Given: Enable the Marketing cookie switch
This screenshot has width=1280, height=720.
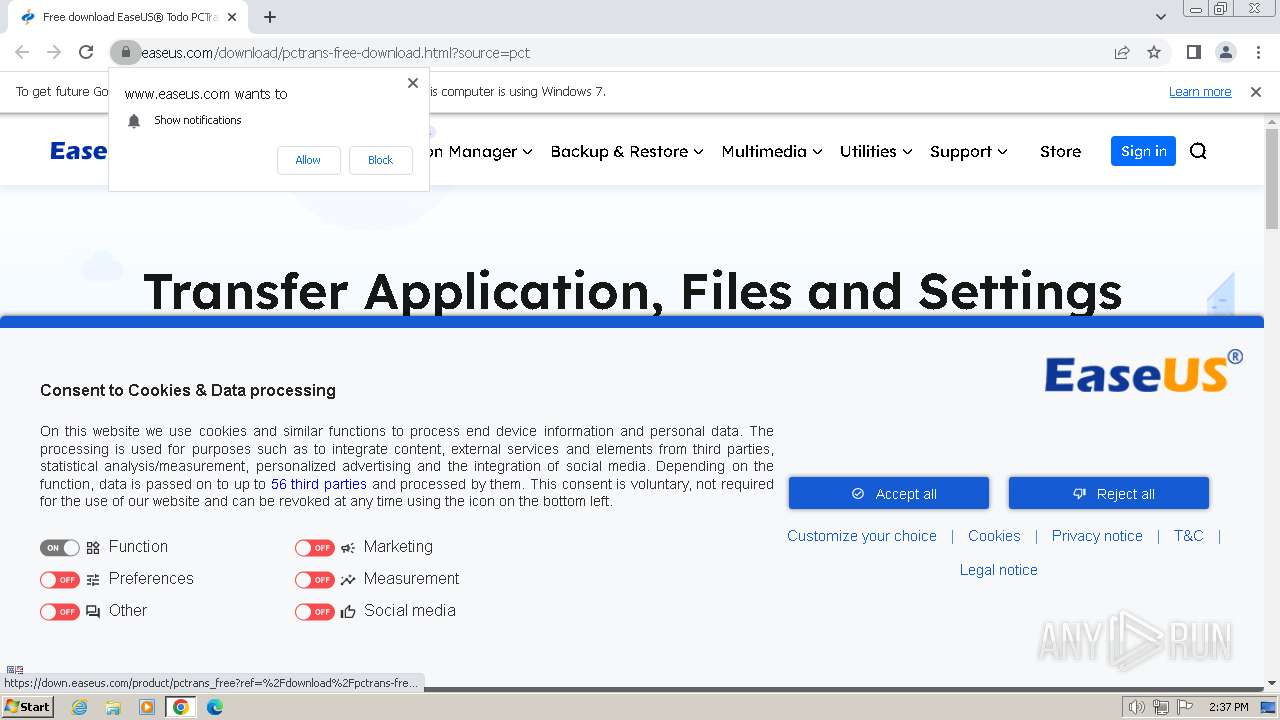Looking at the screenshot, I should pyautogui.click(x=315, y=548).
